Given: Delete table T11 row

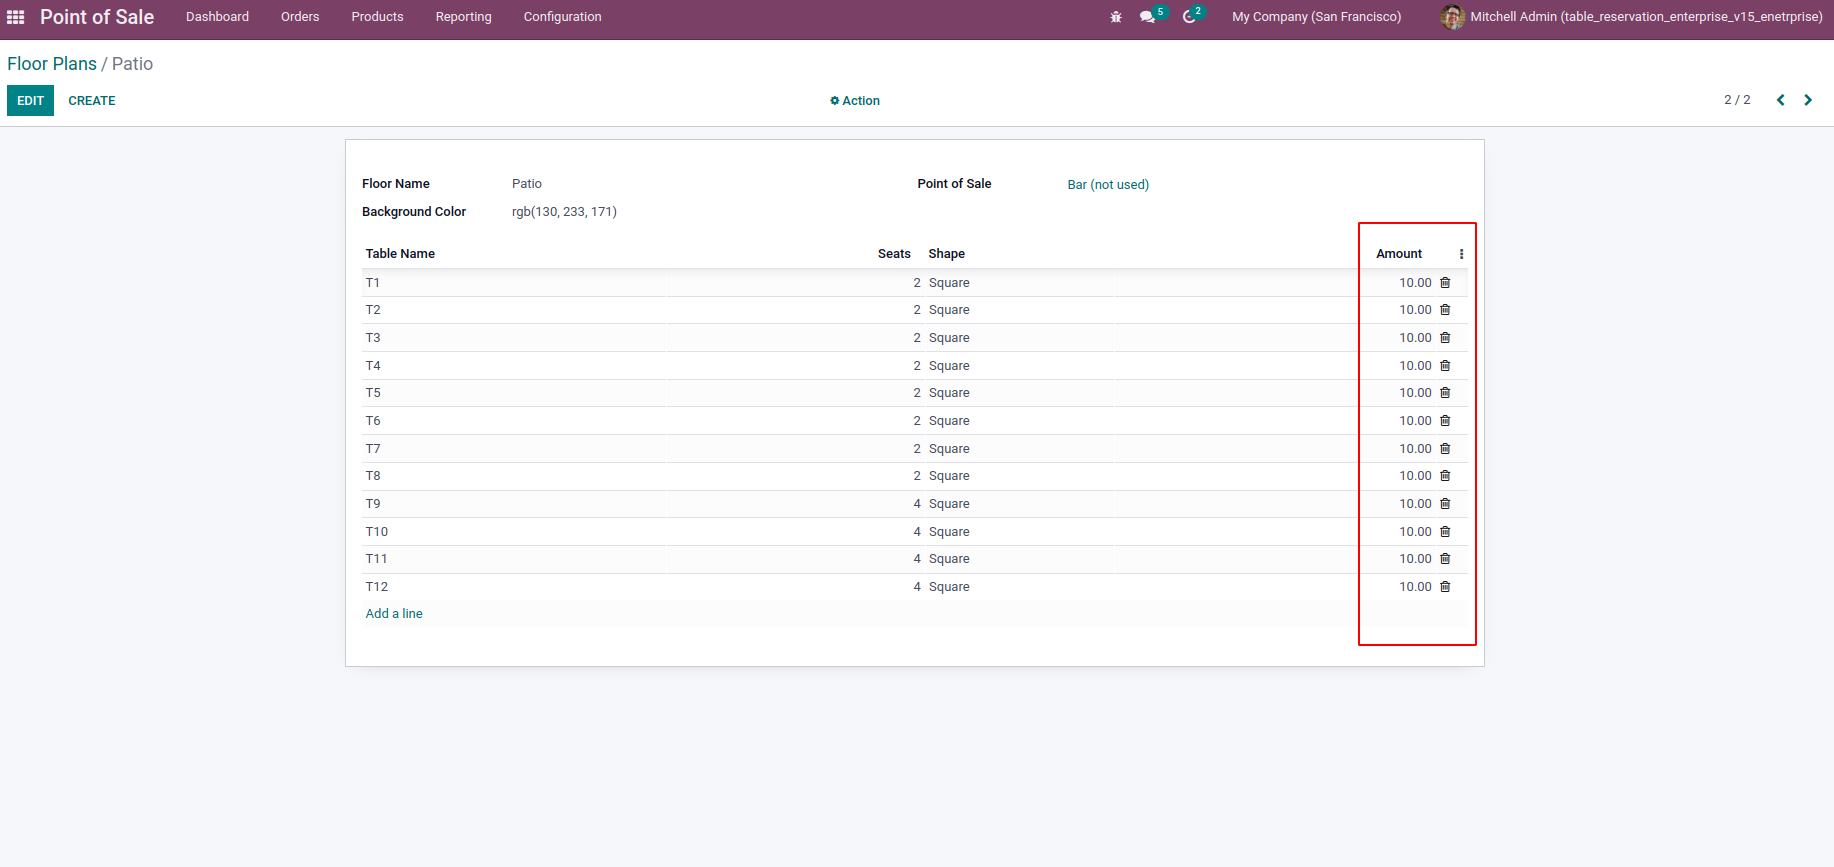Looking at the screenshot, I should [x=1445, y=559].
